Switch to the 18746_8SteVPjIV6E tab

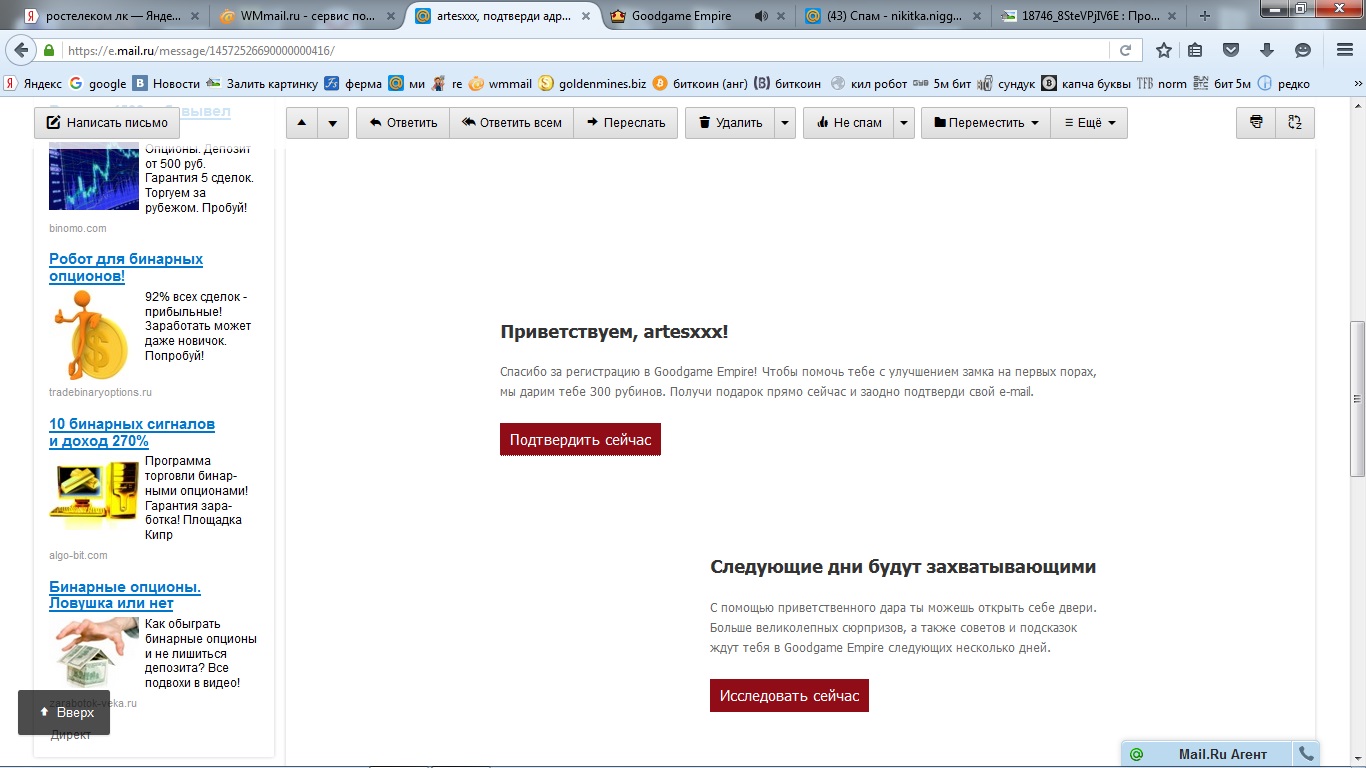click(x=1088, y=16)
